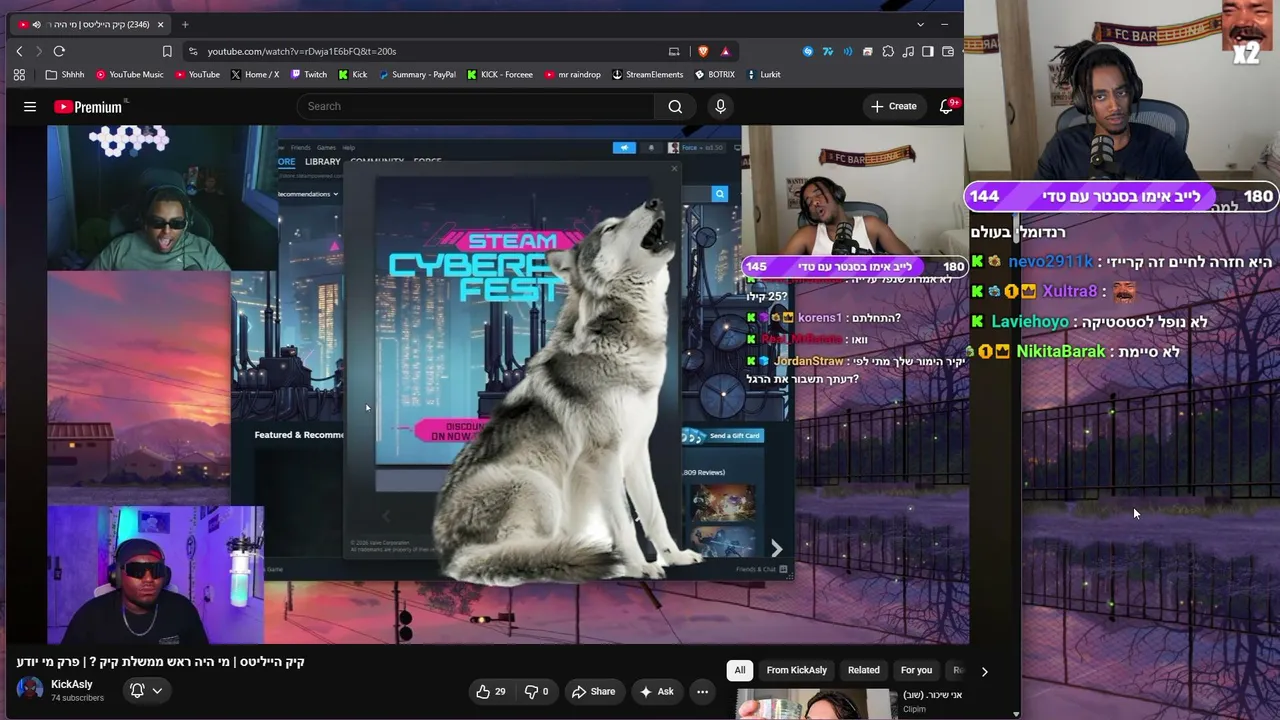Like the video with thumbs up
Image resolution: width=1280 pixels, height=720 pixels.
click(x=491, y=691)
